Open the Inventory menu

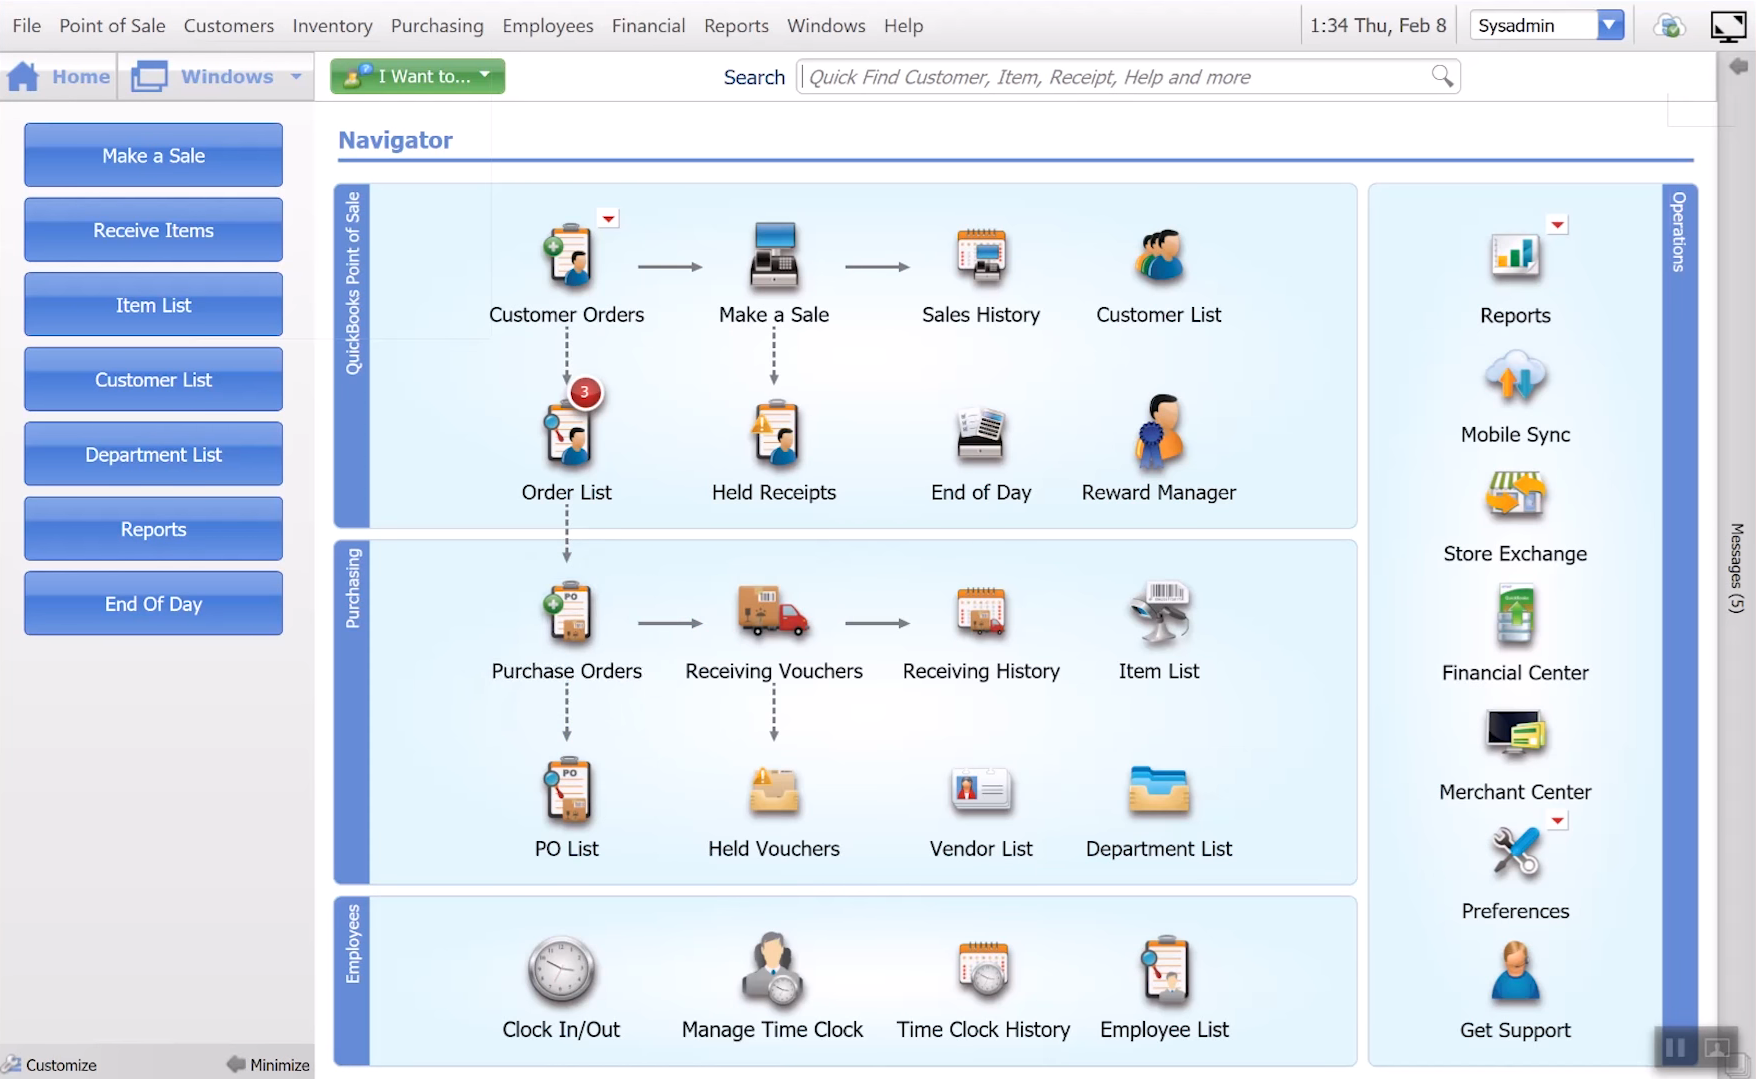coord(332,26)
